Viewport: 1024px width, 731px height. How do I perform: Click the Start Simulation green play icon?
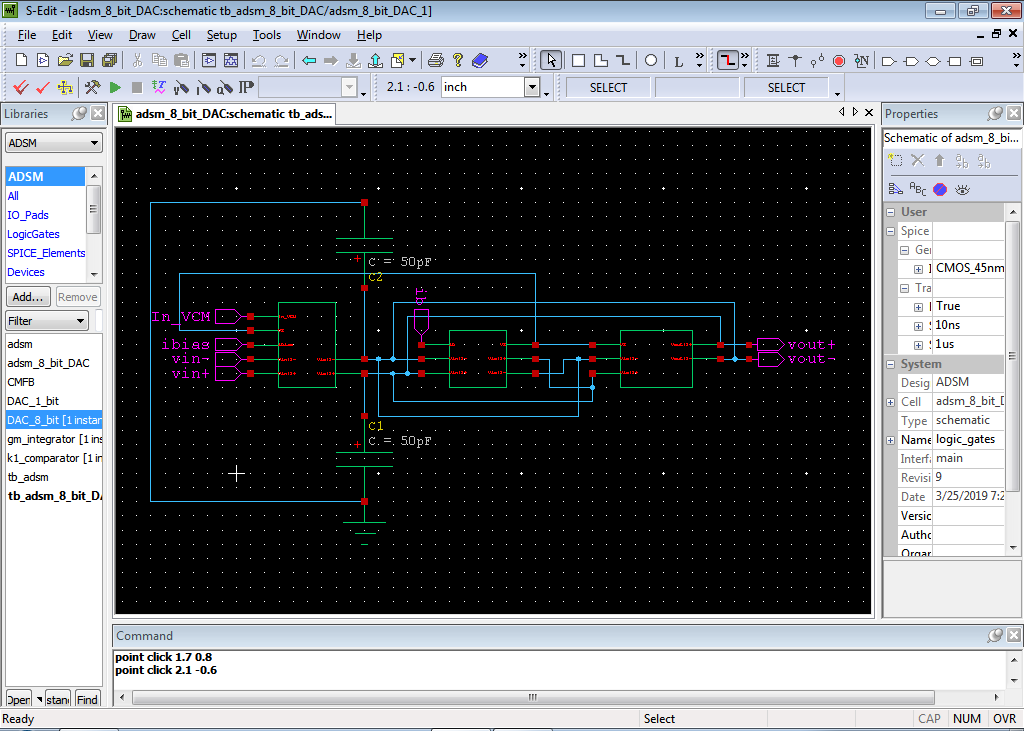[x=115, y=87]
